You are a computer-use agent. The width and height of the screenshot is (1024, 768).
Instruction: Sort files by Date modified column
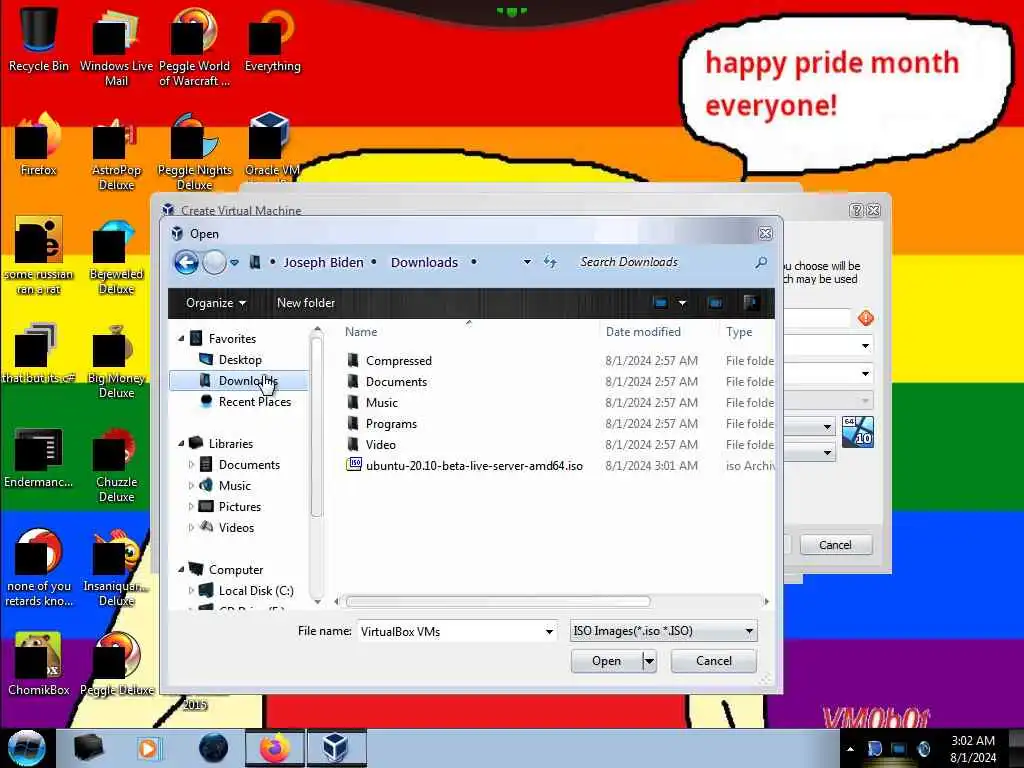(643, 332)
